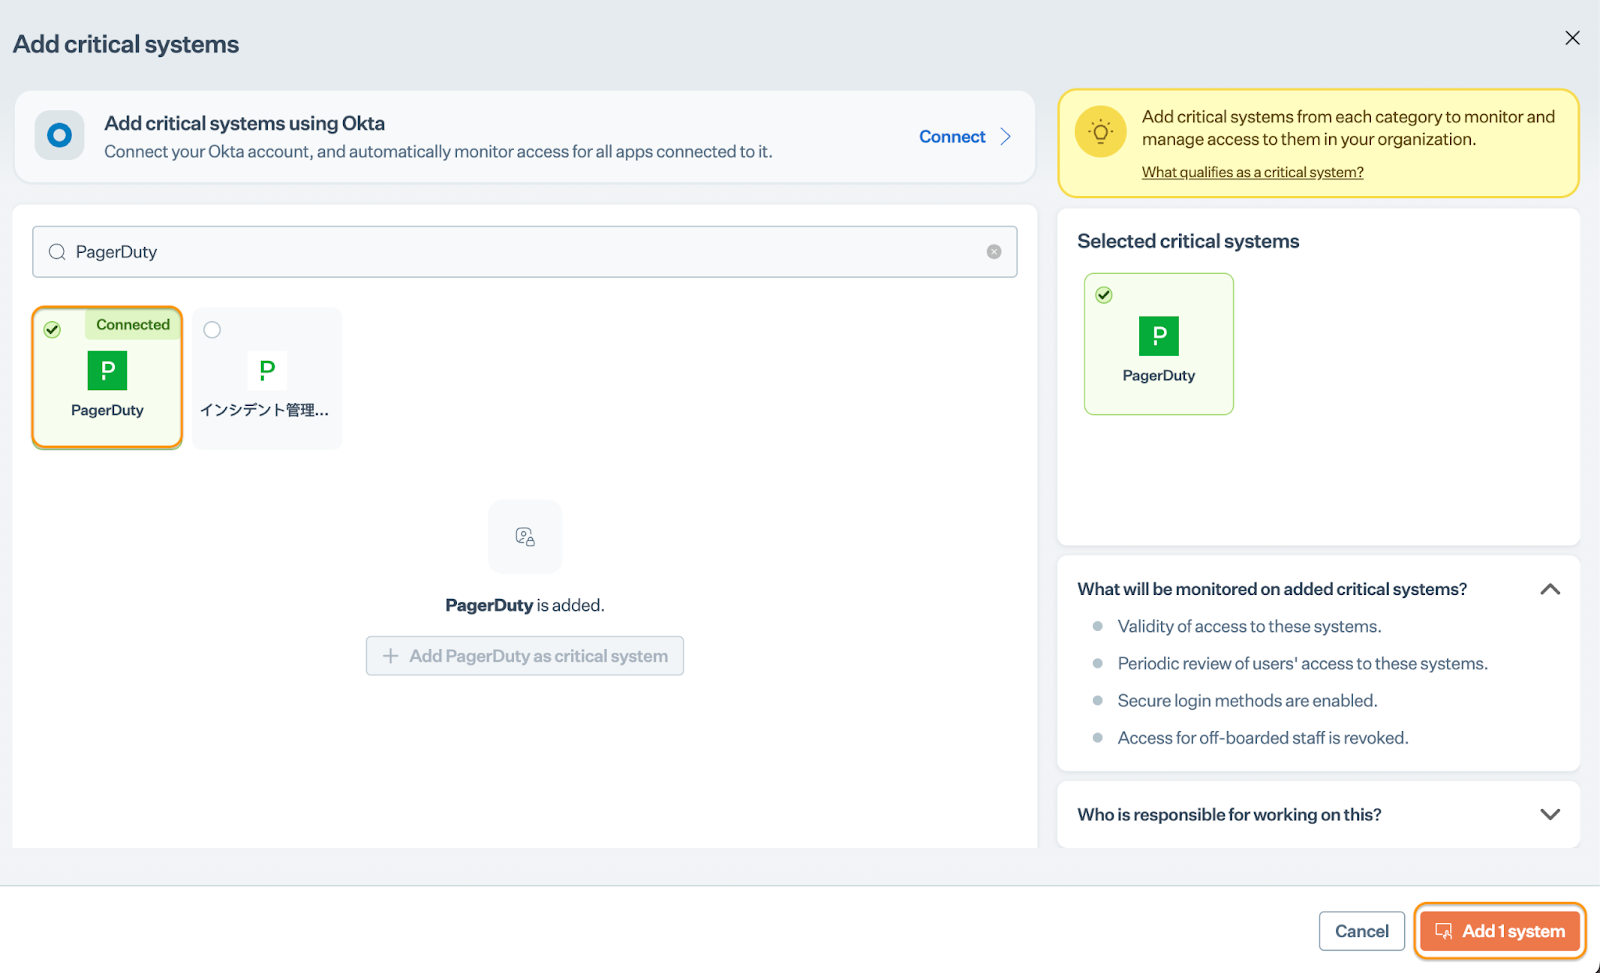Image resolution: width=1600 pixels, height=973 pixels.
Task: Select the インシデント管理 radio button
Action: coord(212,330)
